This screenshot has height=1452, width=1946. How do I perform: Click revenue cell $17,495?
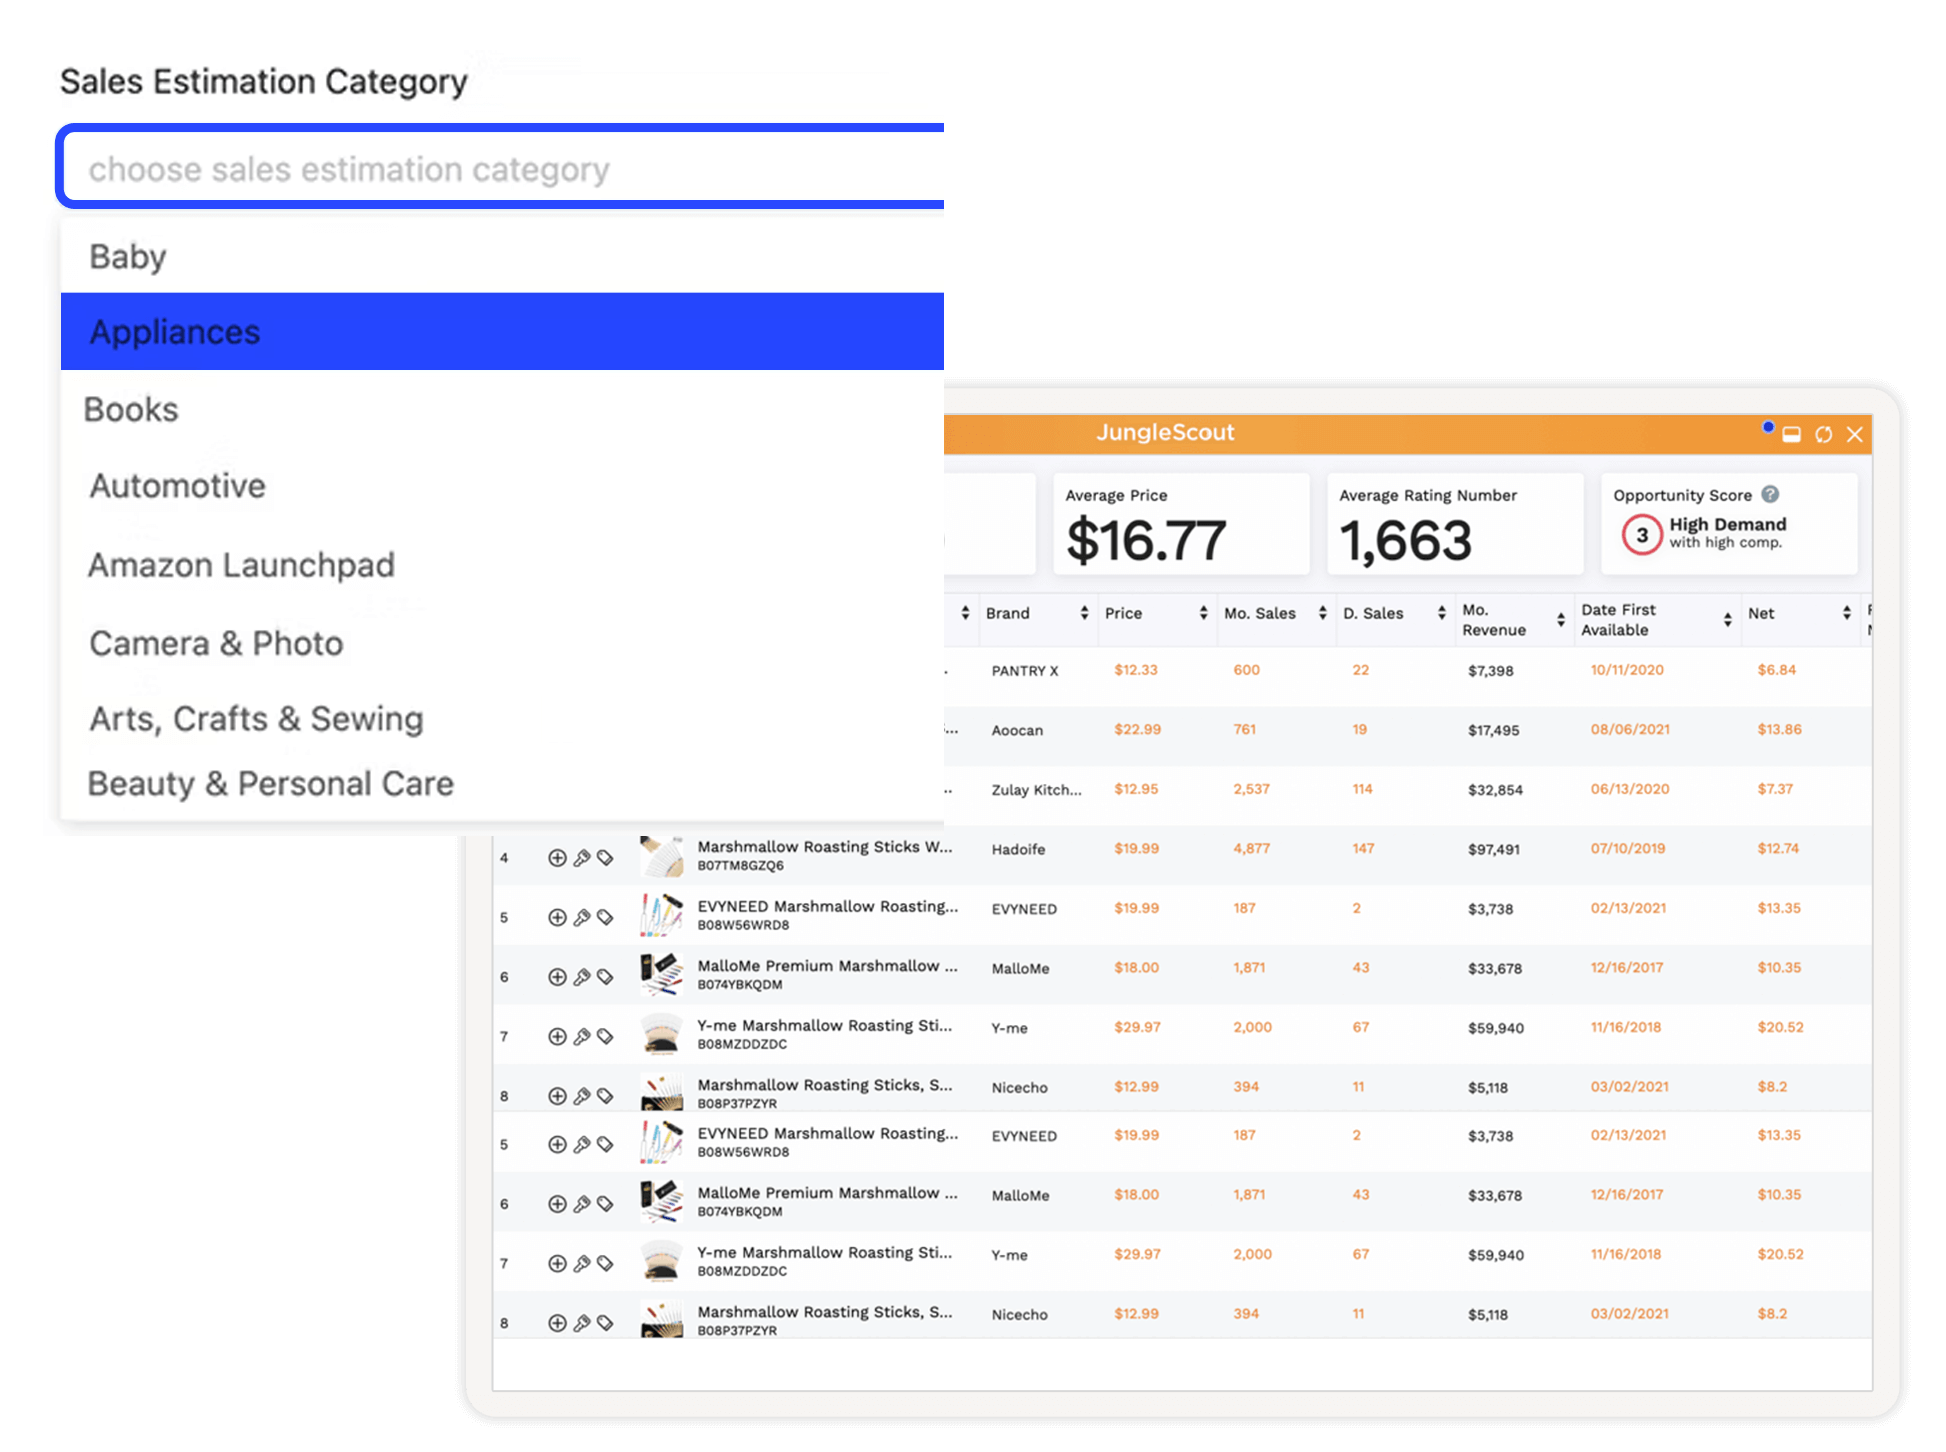pos(1493,730)
